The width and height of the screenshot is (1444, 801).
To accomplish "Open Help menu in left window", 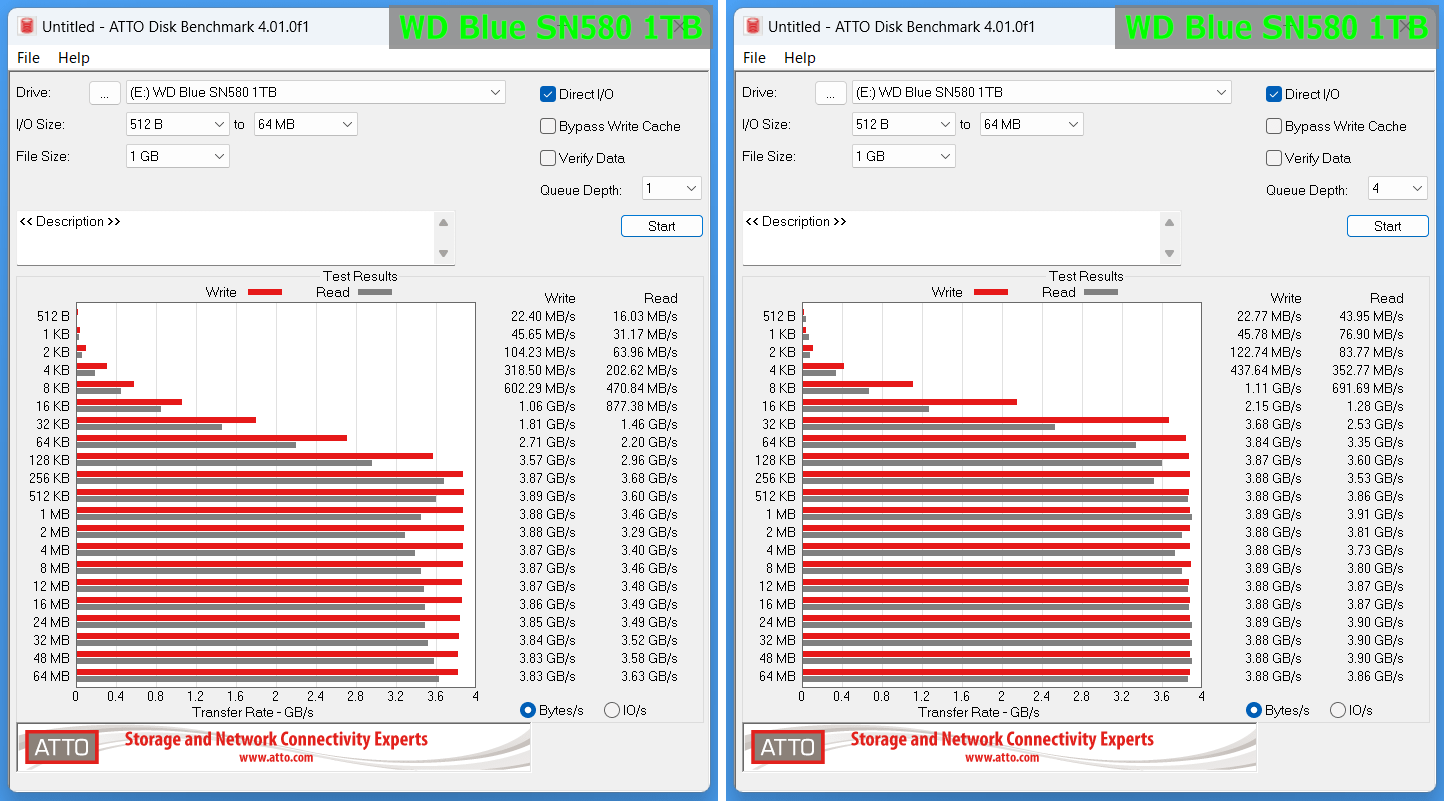I will (74, 58).
